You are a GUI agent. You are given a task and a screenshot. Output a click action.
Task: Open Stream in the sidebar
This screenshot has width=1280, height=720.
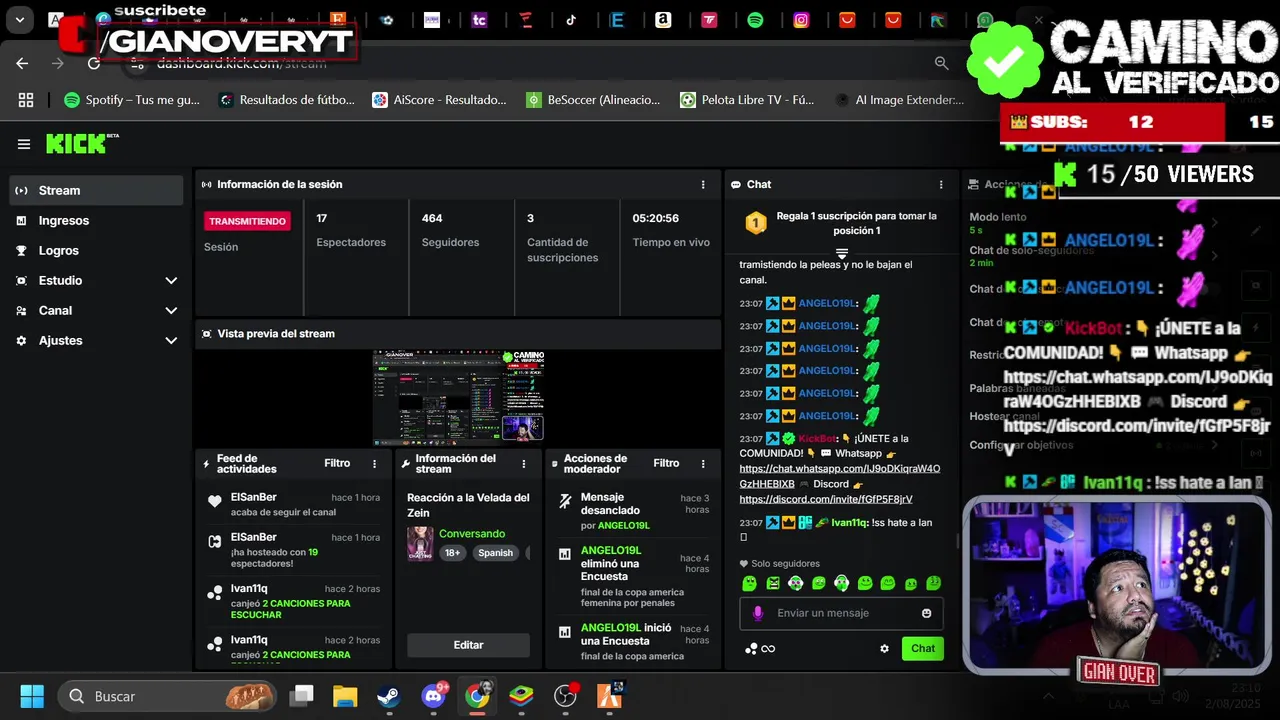point(96,190)
